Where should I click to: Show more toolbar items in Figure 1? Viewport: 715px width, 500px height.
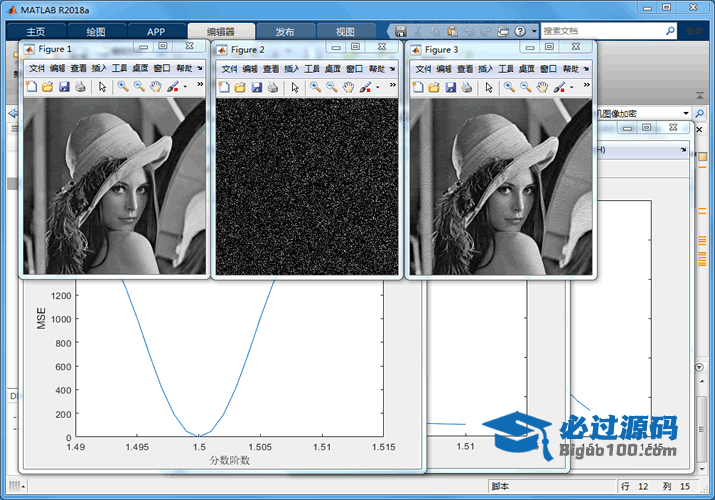200,84
